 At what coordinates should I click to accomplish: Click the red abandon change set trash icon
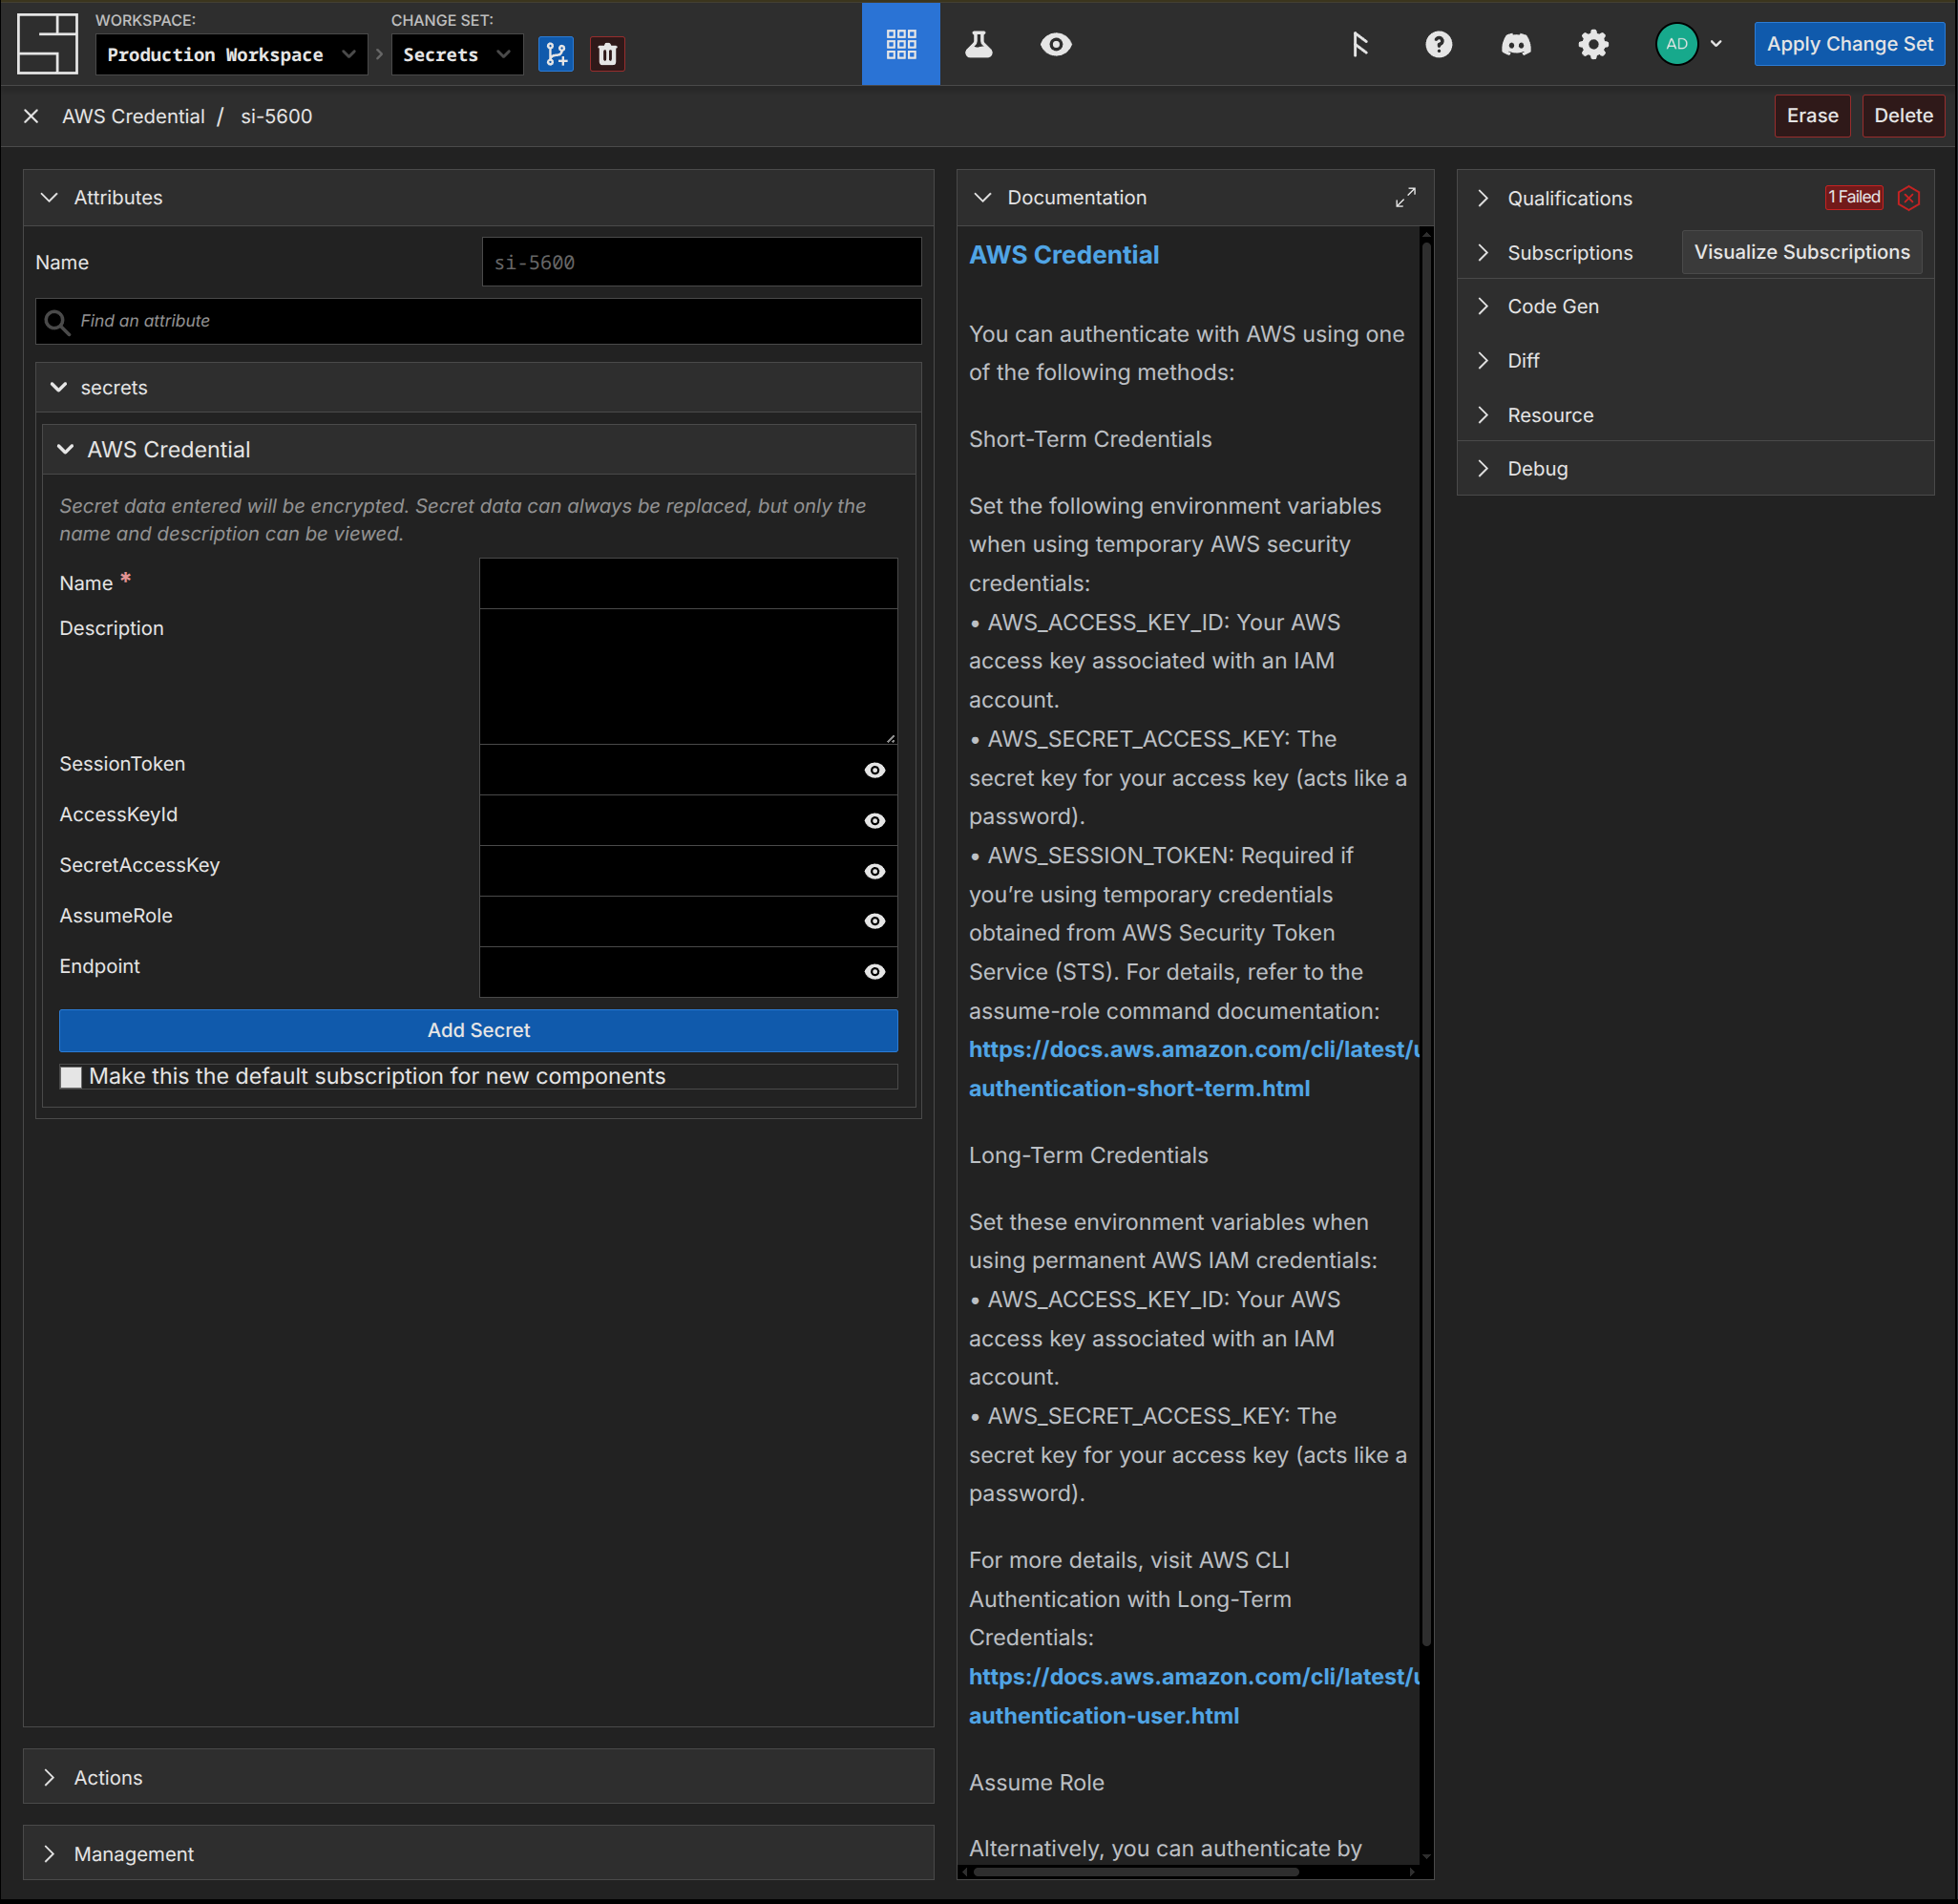[607, 54]
